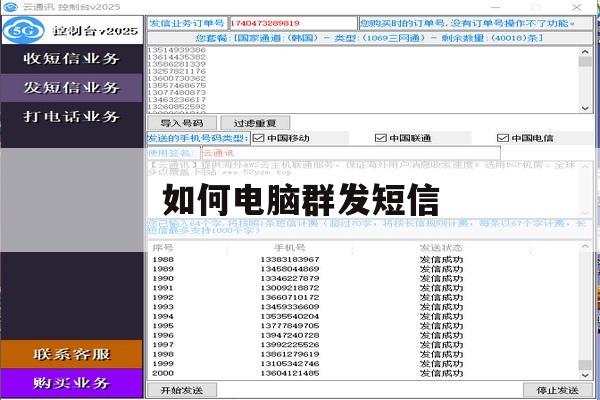Image resolution: width=600 pixels, height=400 pixels.
Task: Click the order number input field
Action: pyautogui.click(x=293, y=23)
